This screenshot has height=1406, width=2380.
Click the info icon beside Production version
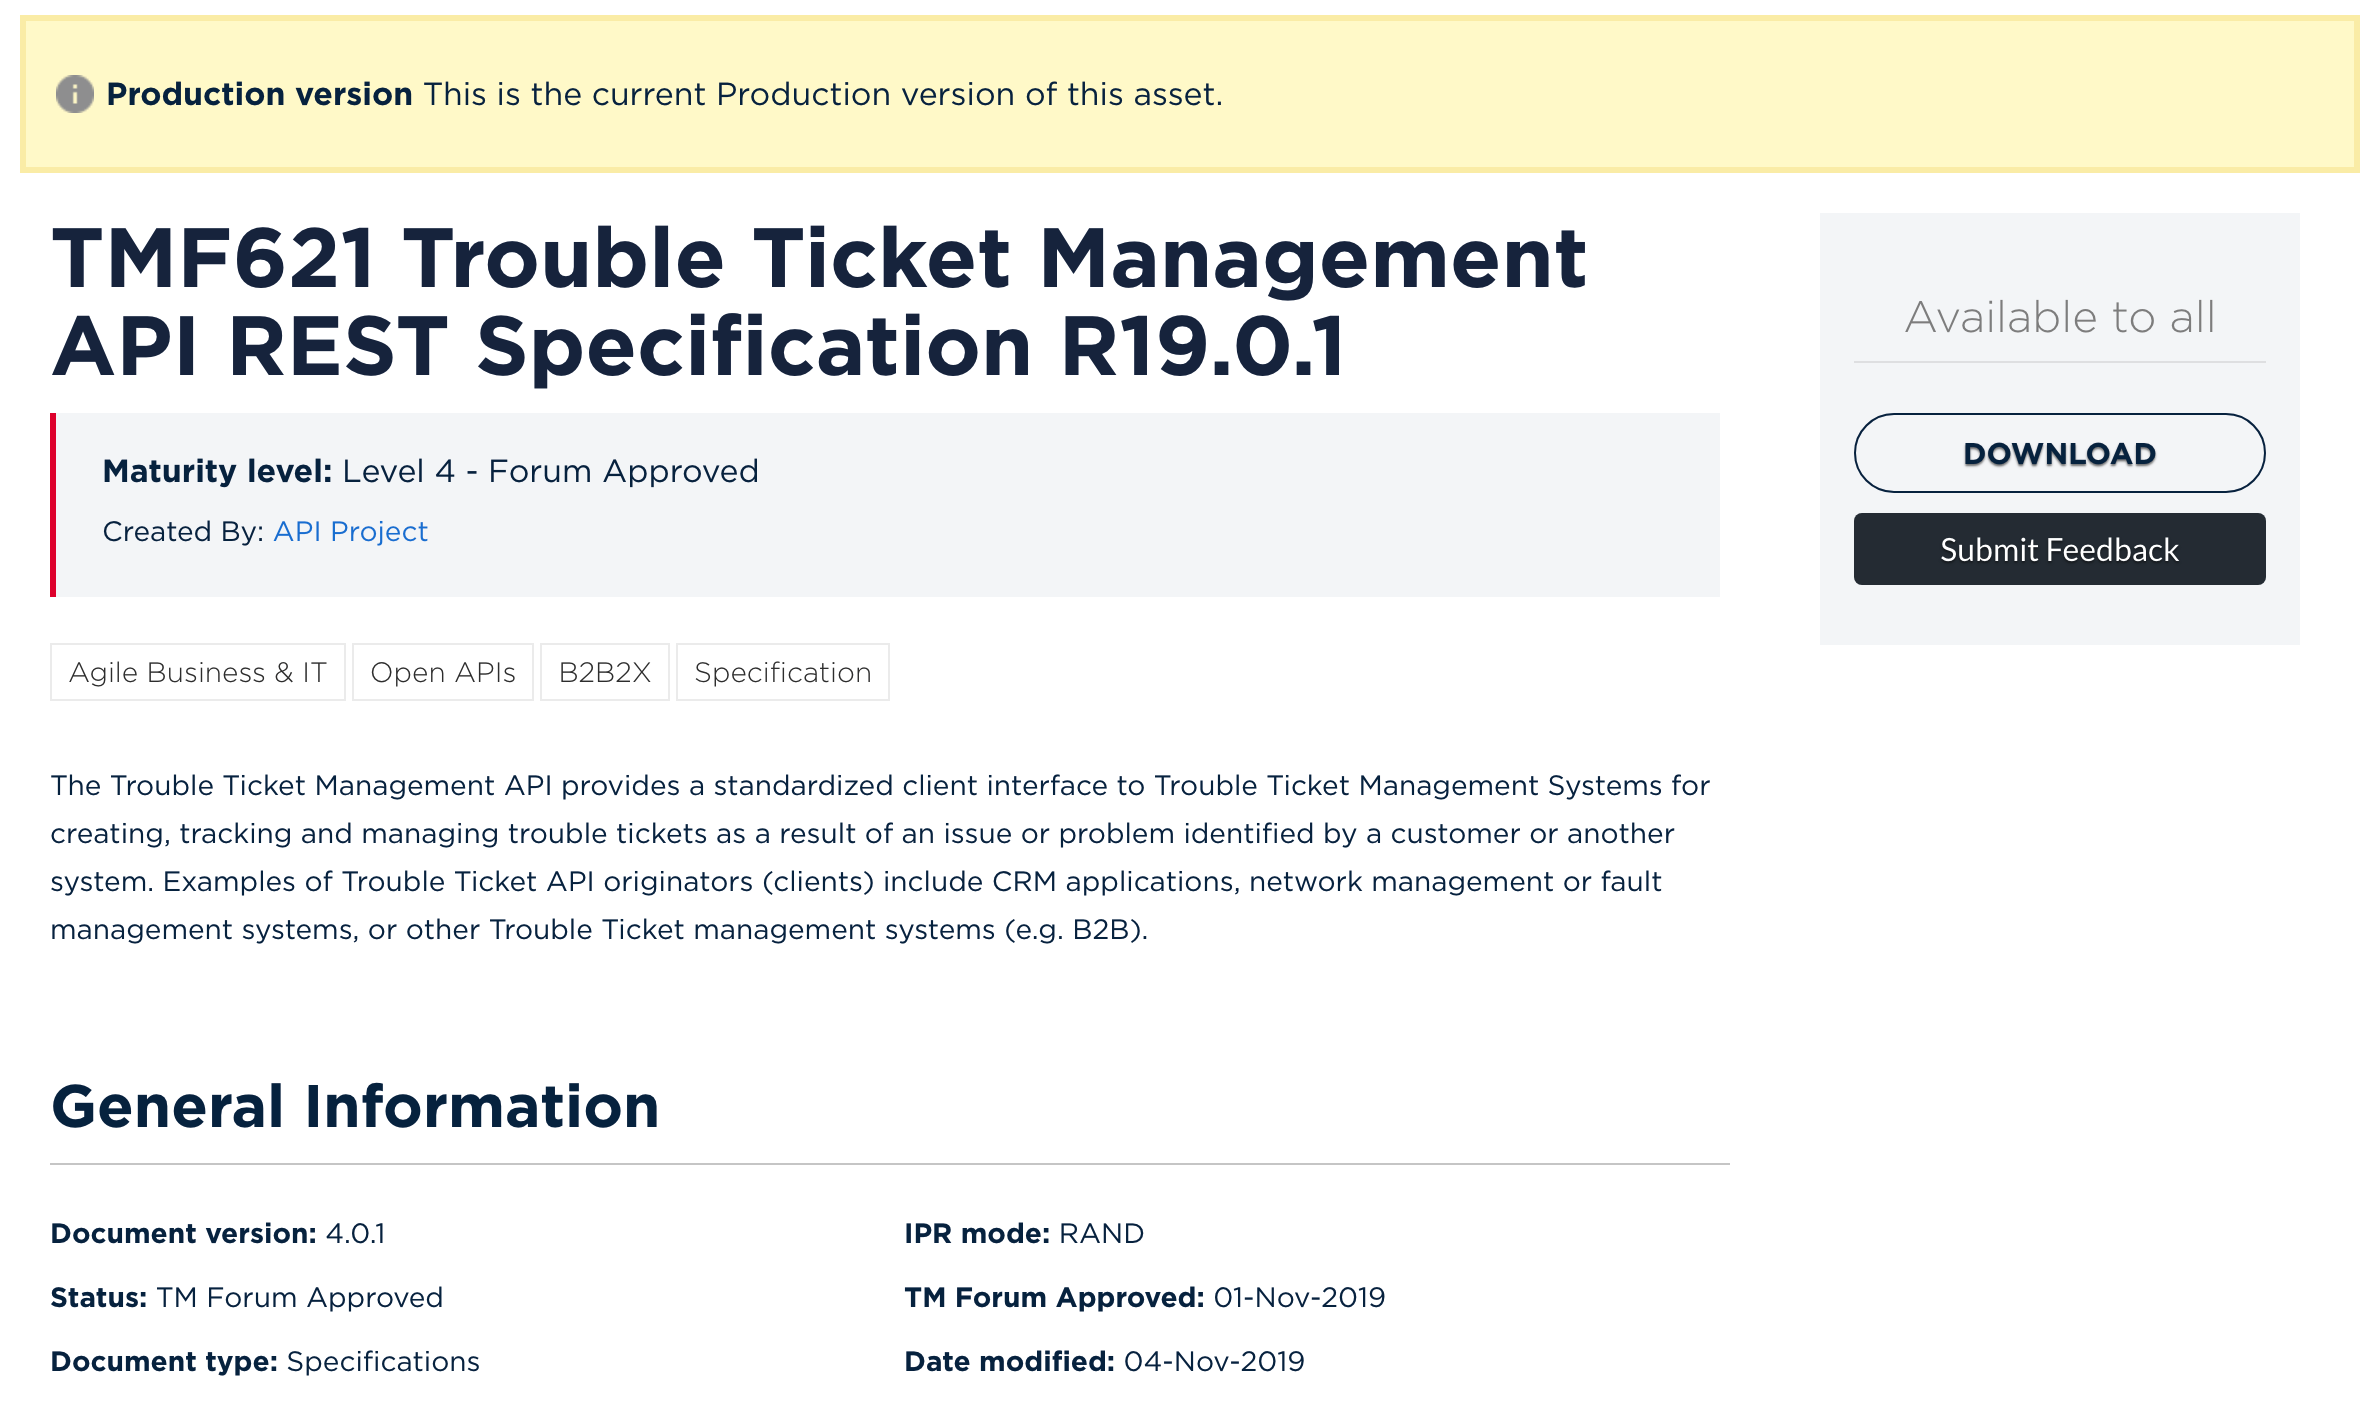click(x=74, y=94)
